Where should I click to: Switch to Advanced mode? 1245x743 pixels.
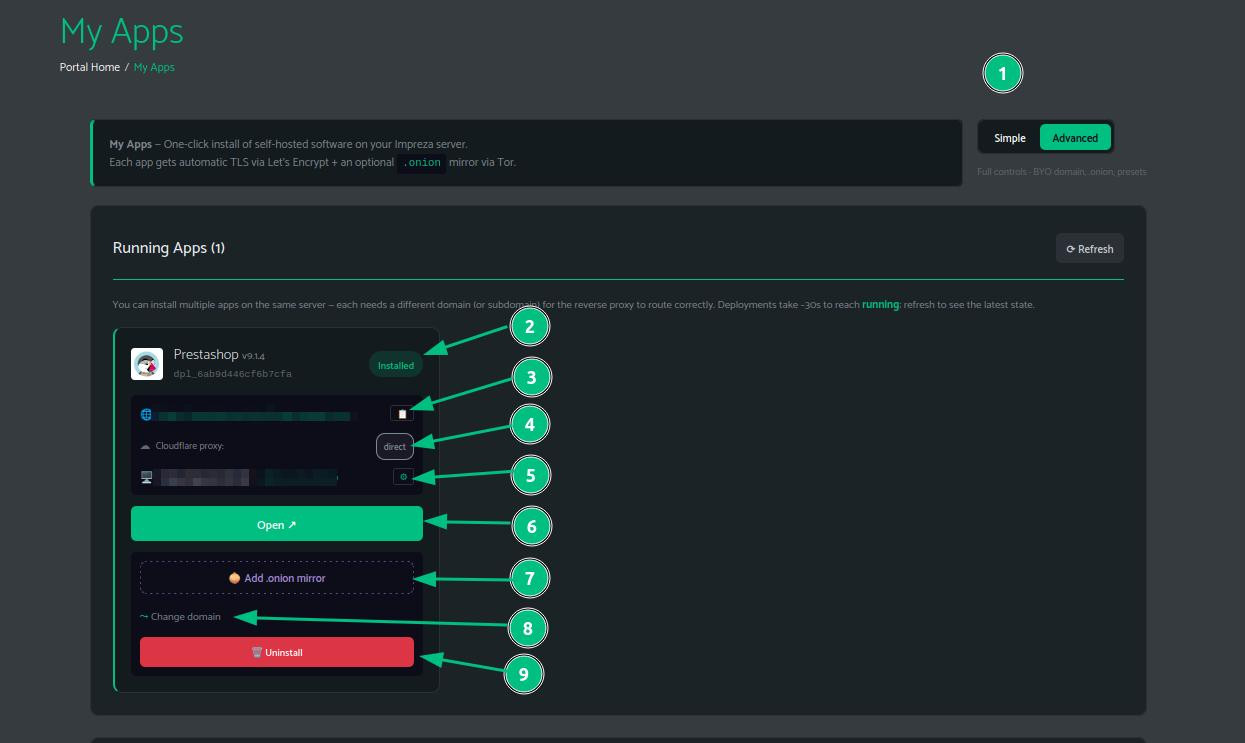pos(1075,138)
